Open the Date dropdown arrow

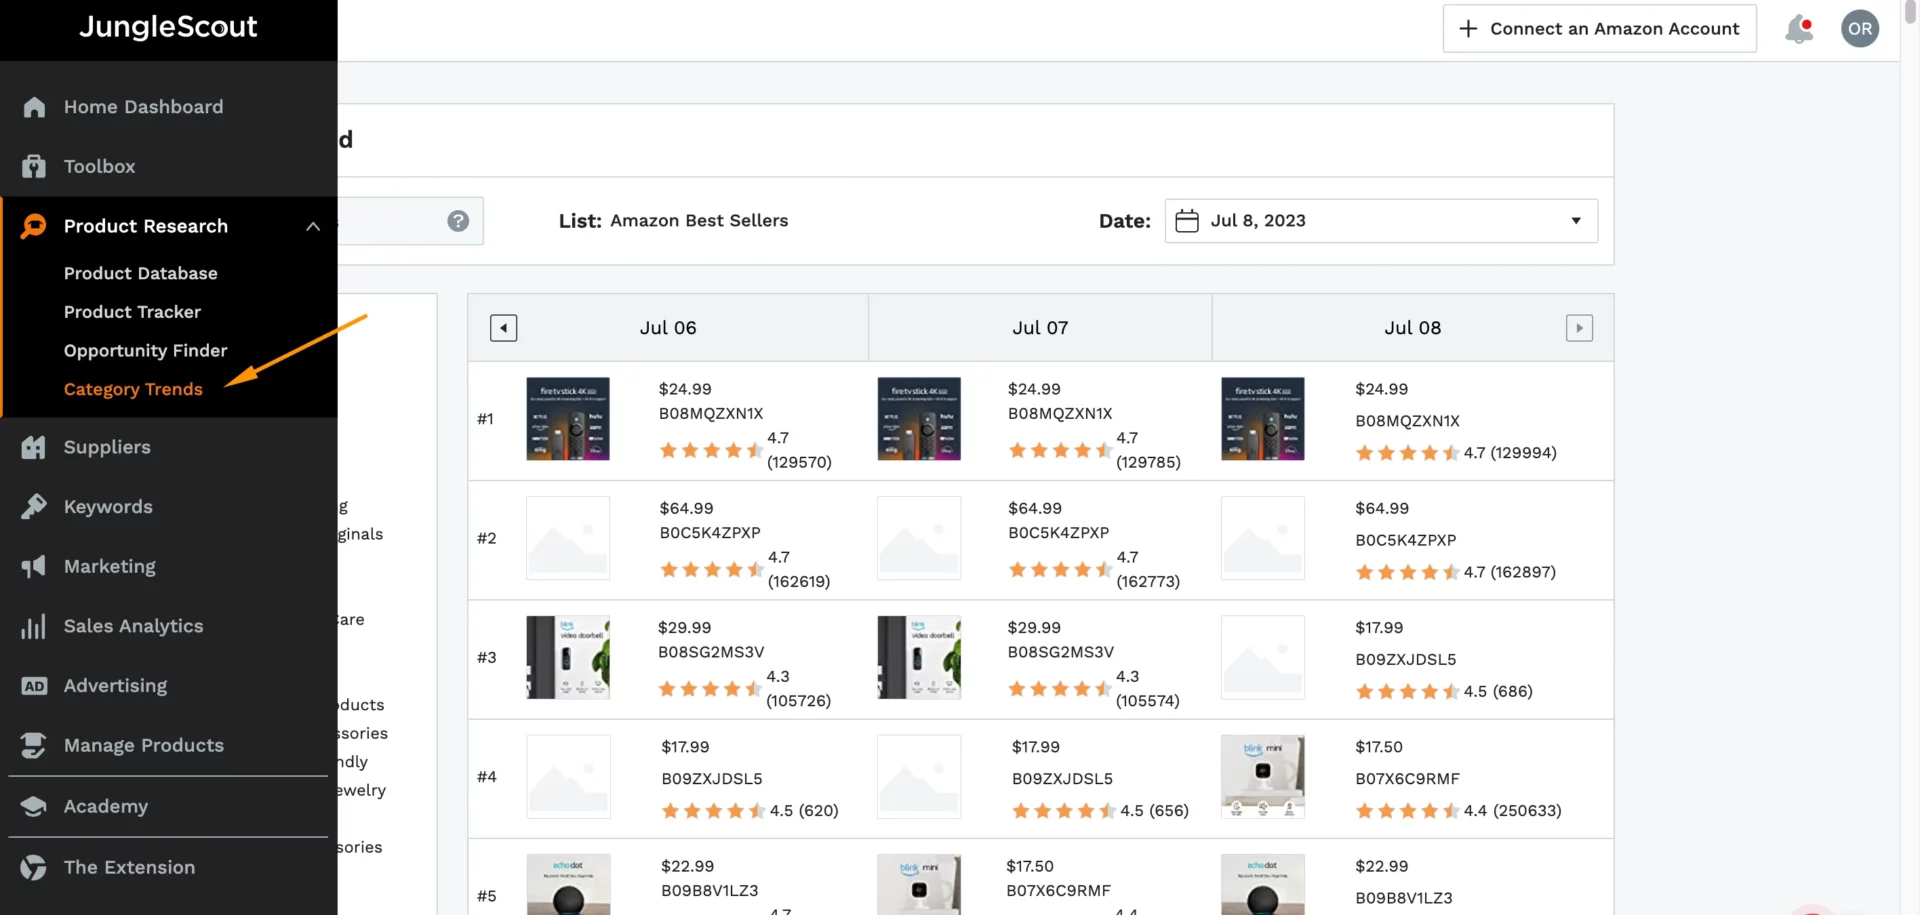[x=1576, y=221]
